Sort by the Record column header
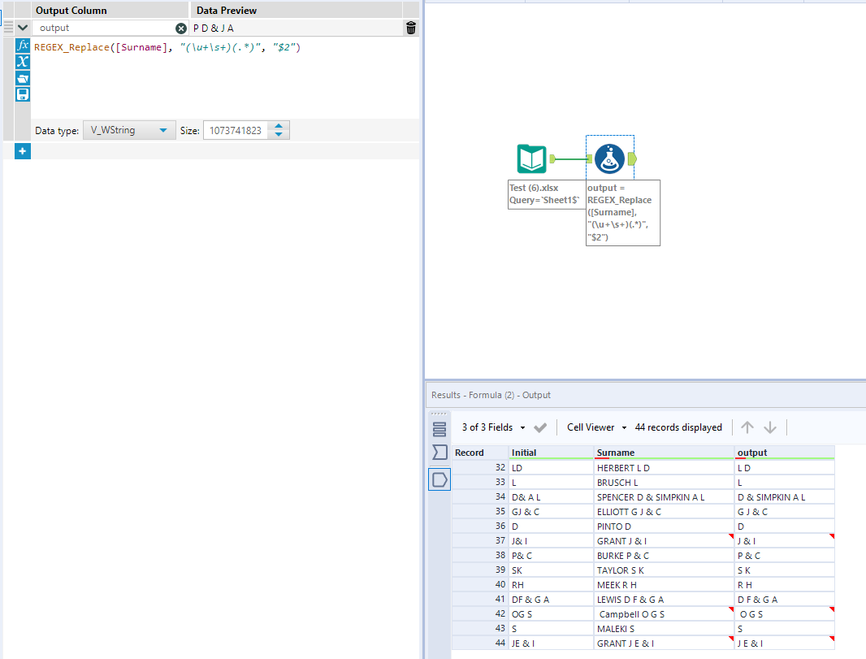This screenshot has height=659, width=866. [479, 452]
